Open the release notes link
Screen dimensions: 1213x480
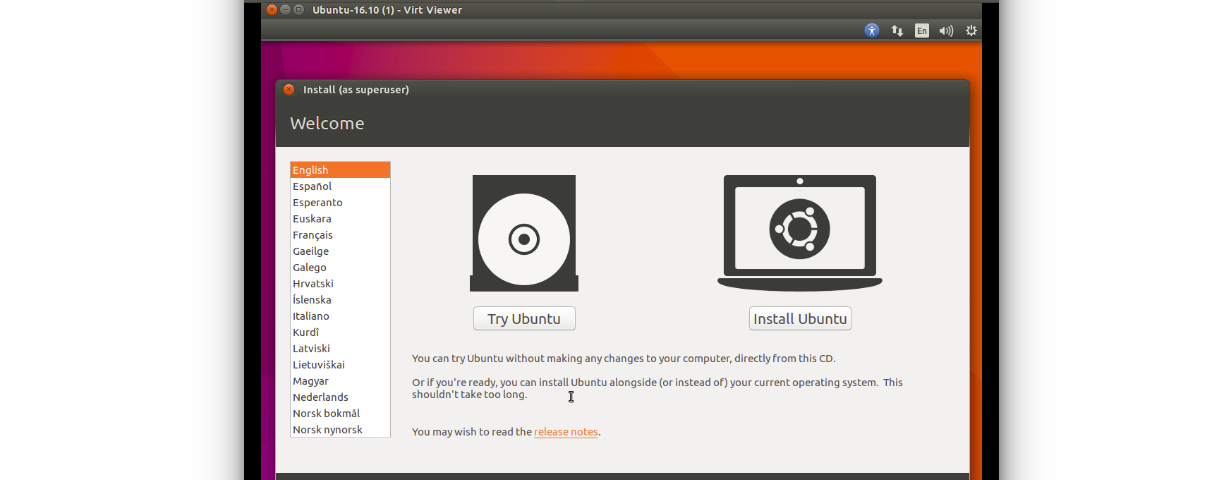(566, 432)
